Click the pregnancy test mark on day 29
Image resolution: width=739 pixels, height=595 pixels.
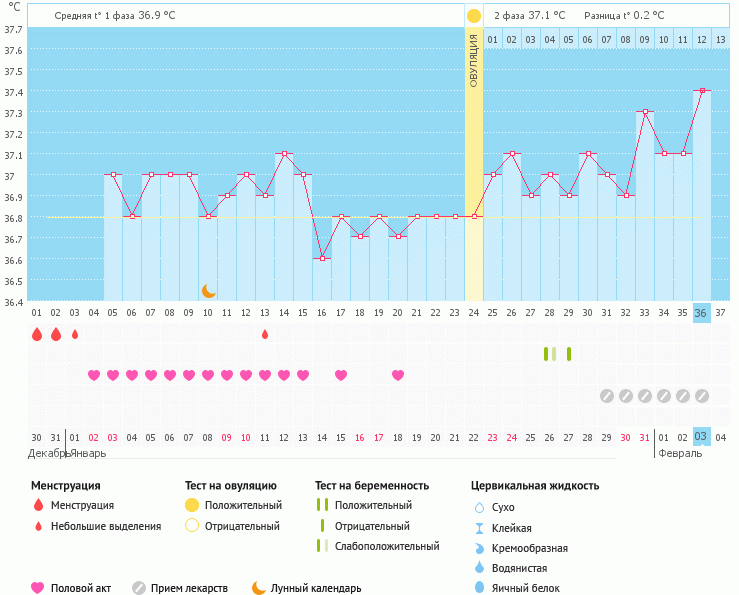tap(569, 354)
